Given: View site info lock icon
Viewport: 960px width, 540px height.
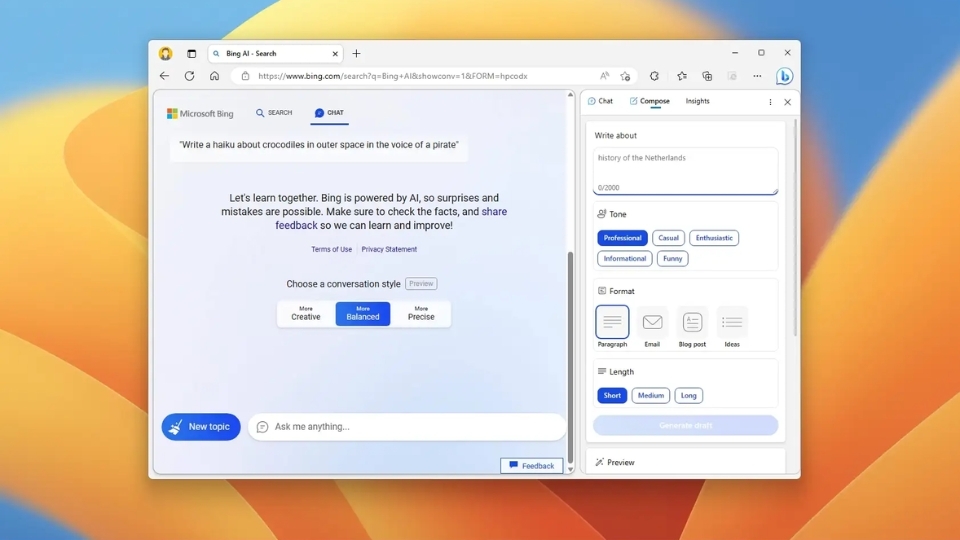Looking at the screenshot, I should point(246,76).
